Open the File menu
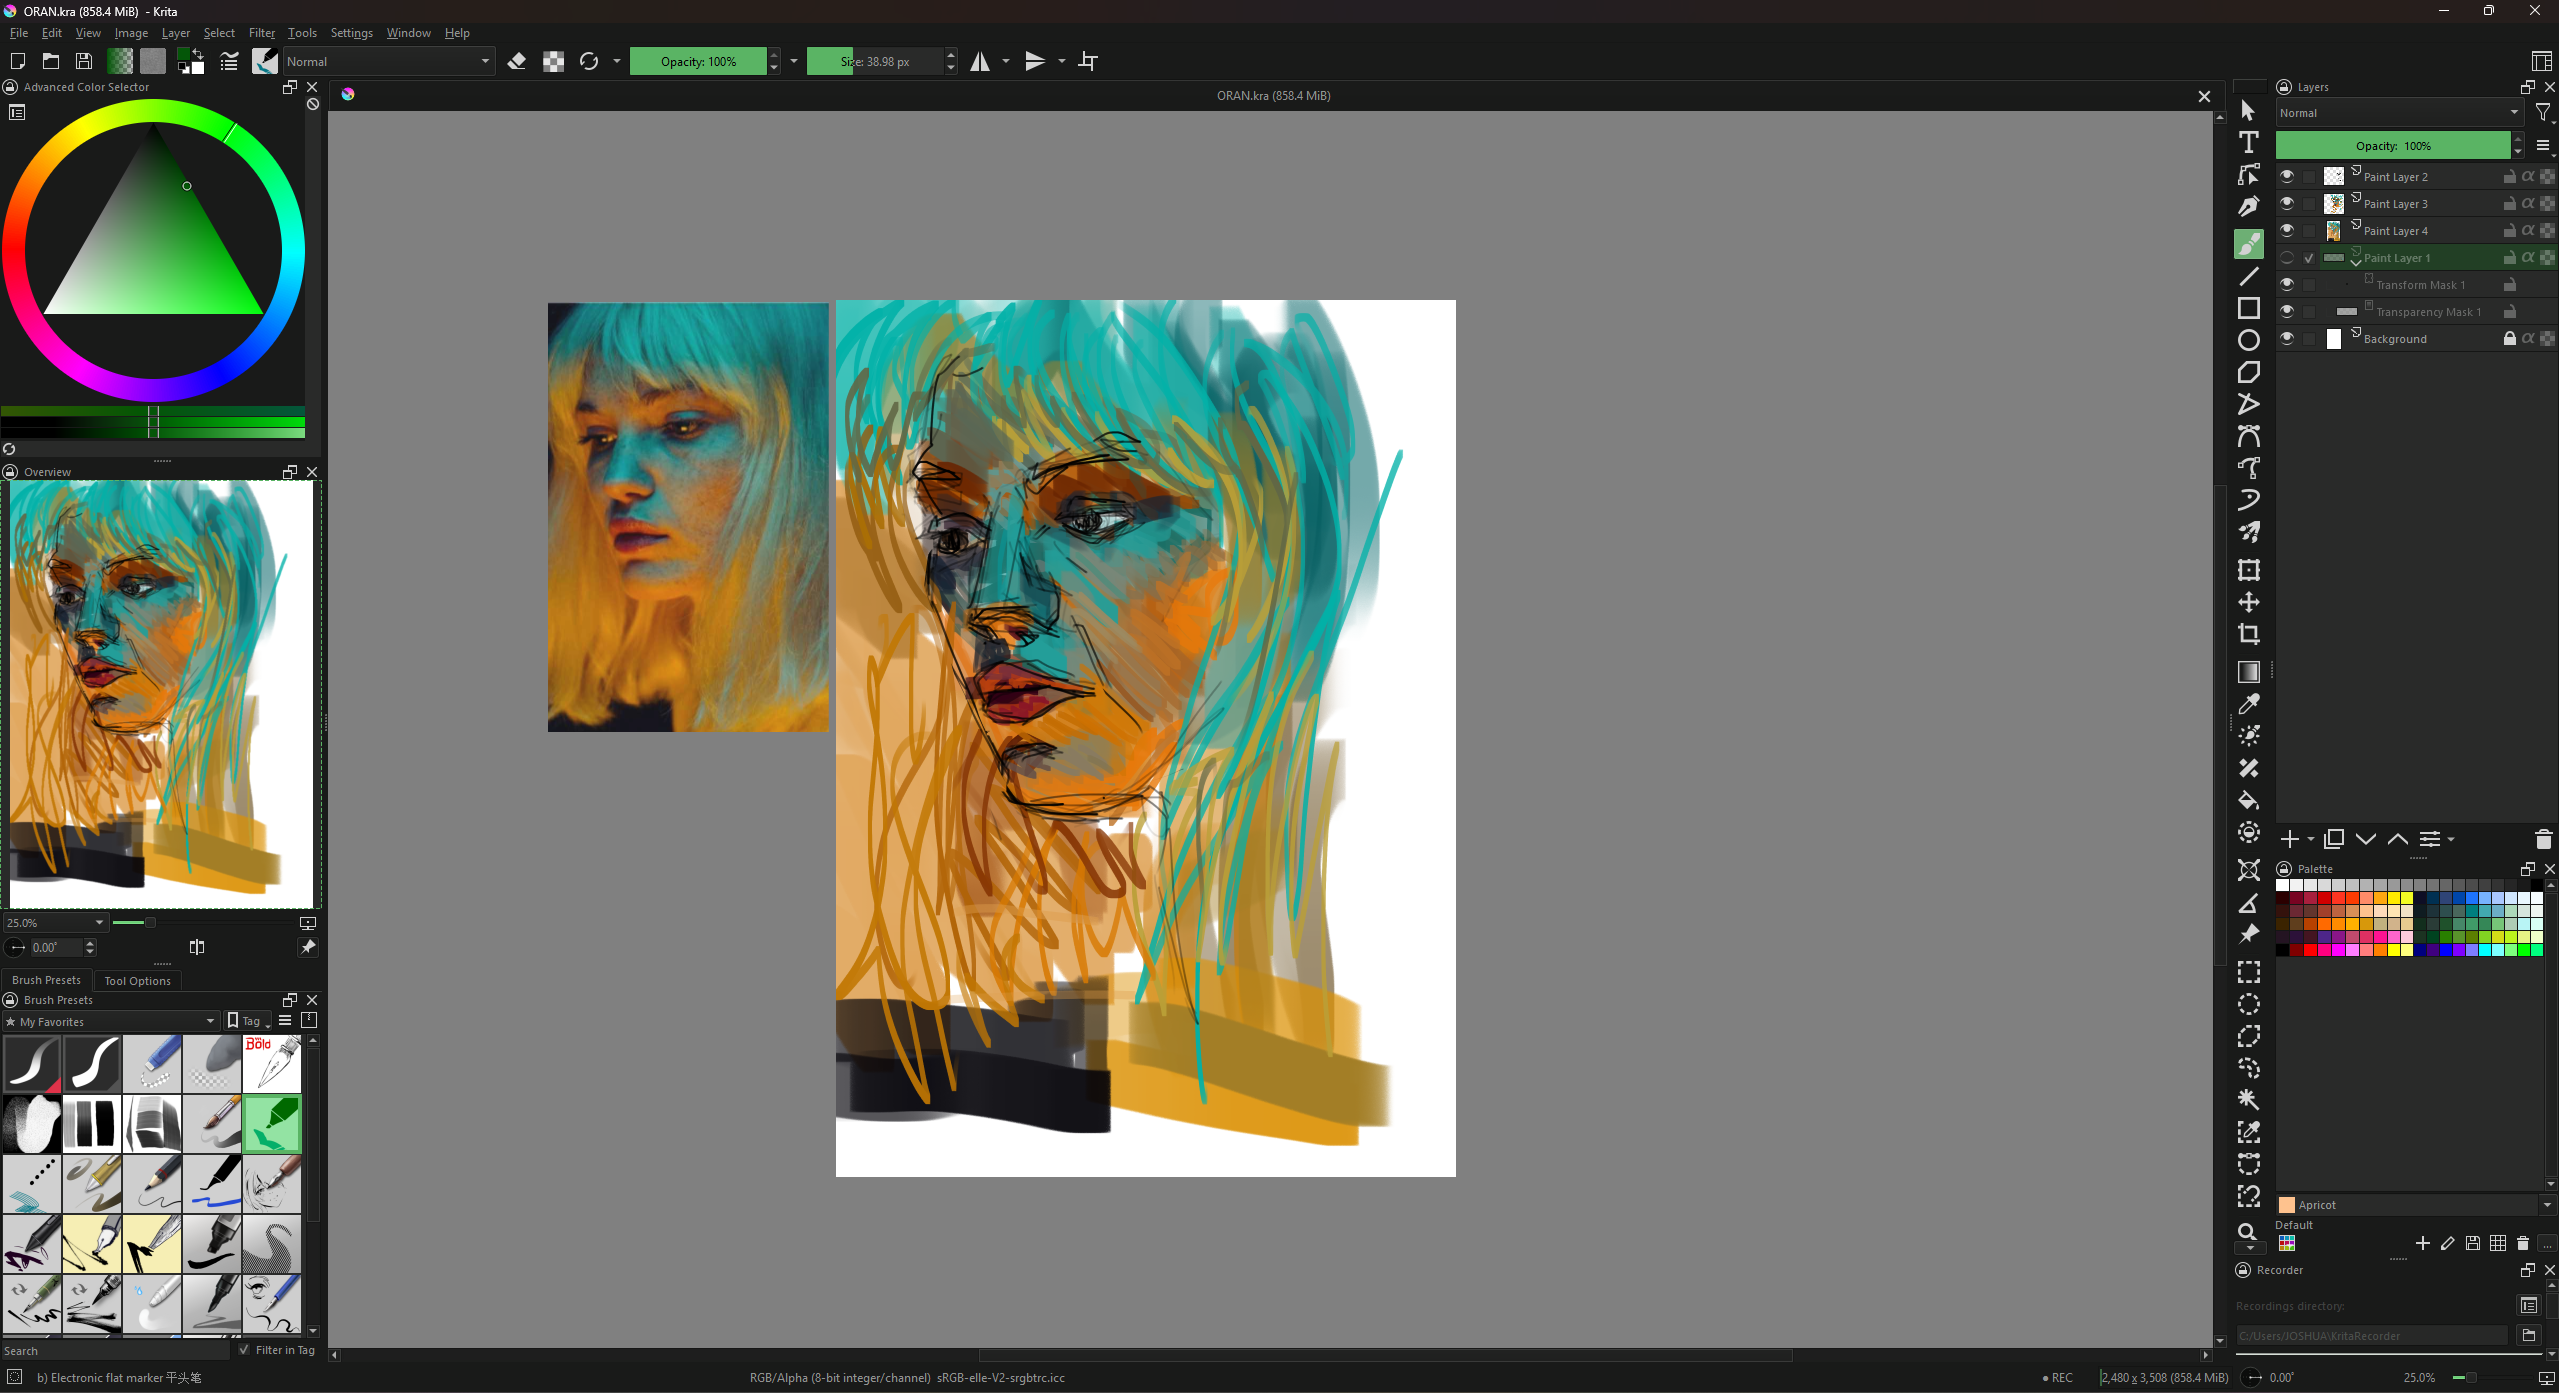Image resolution: width=2559 pixels, height=1393 pixels. coord(18,33)
